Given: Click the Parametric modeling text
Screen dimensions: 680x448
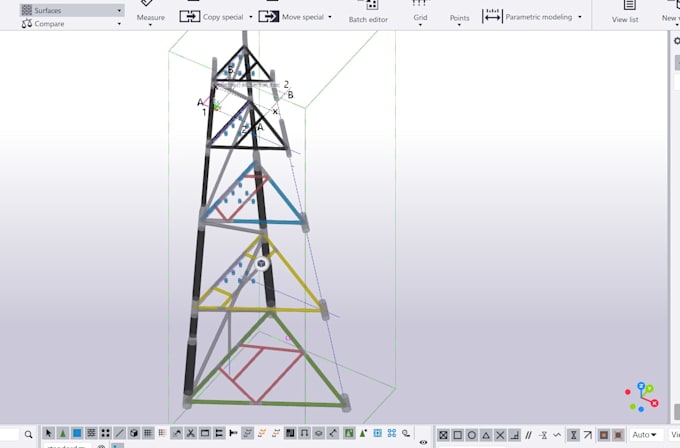Looking at the screenshot, I should click(x=539, y=17).
